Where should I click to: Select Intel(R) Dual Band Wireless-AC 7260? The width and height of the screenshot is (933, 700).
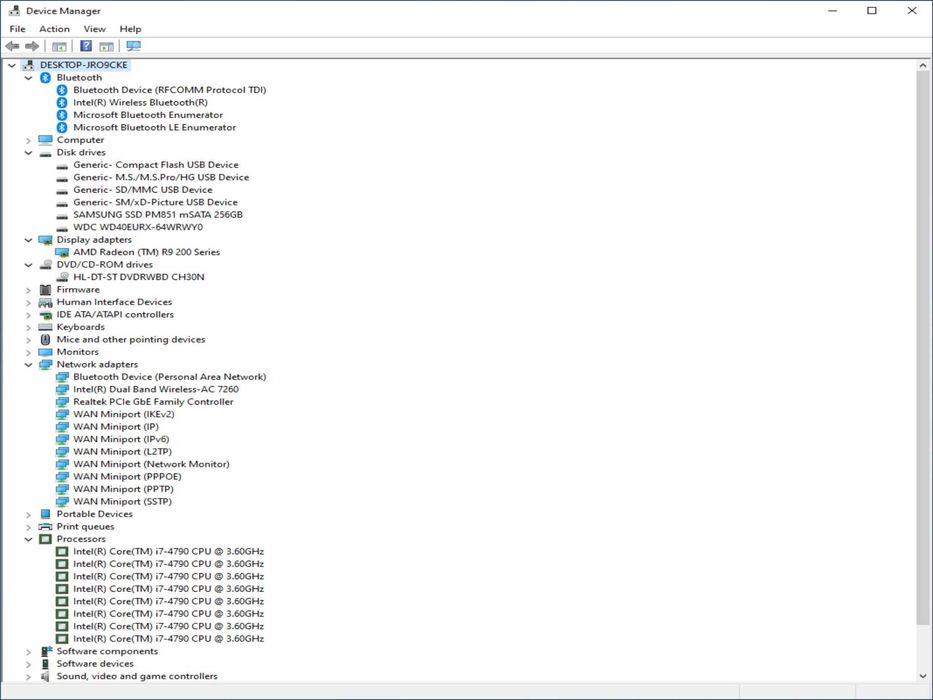(x=156, y=389)
